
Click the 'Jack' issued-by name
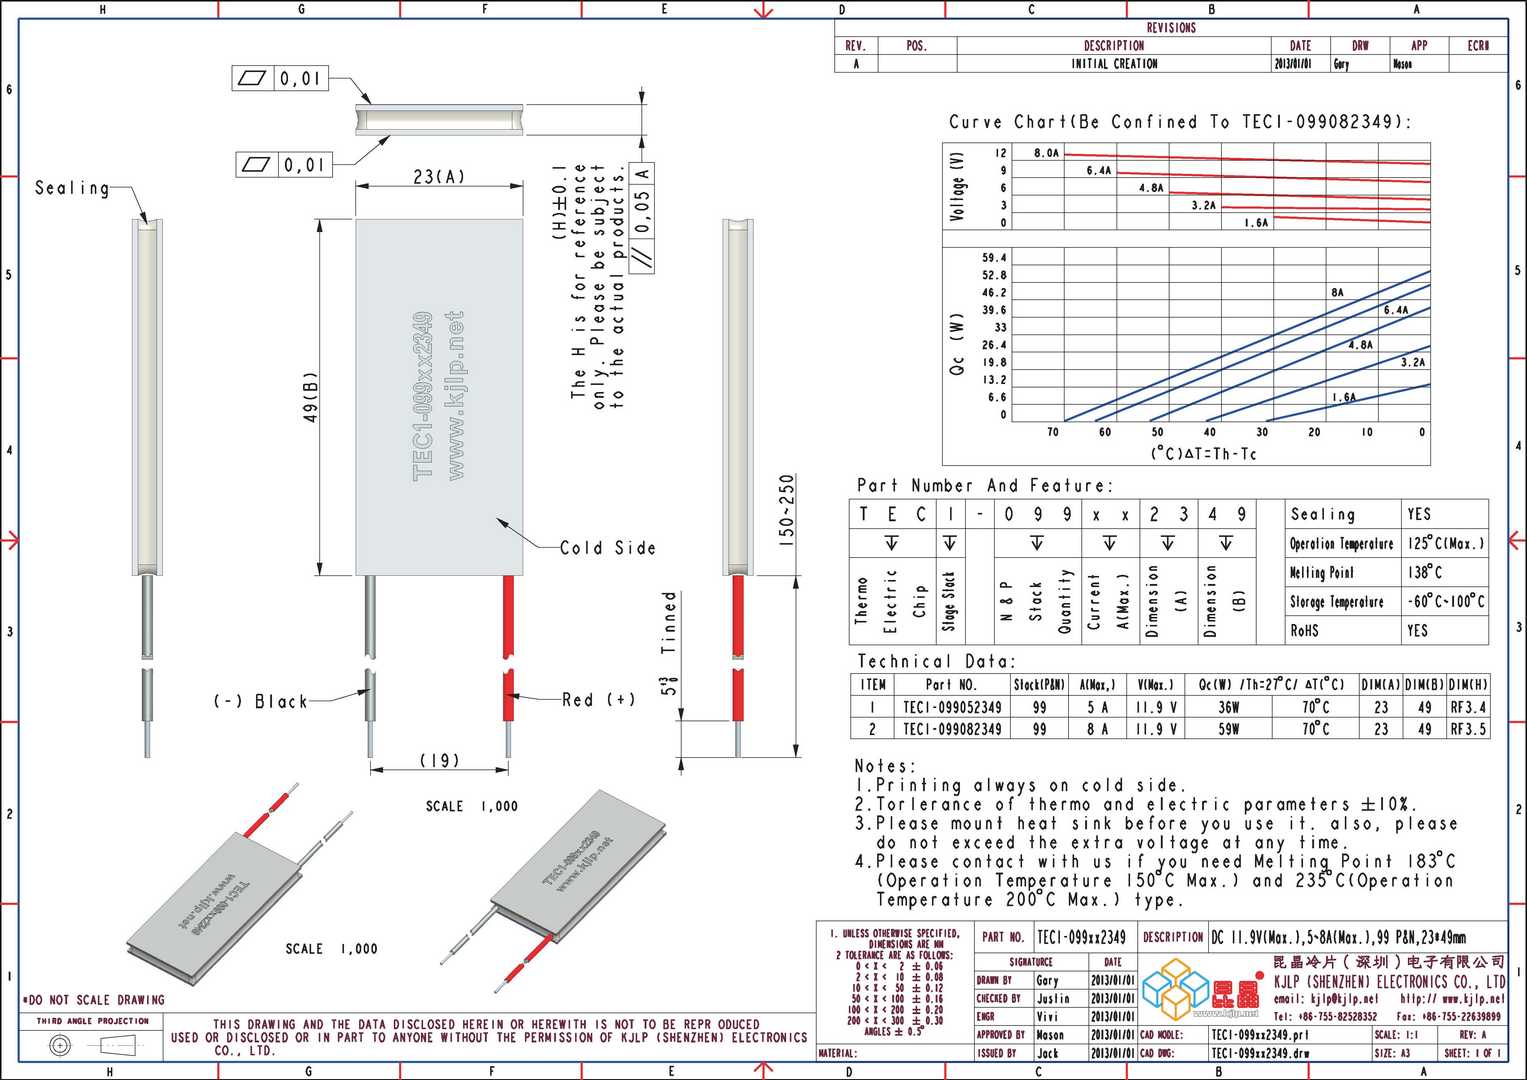(1046, 1053)
